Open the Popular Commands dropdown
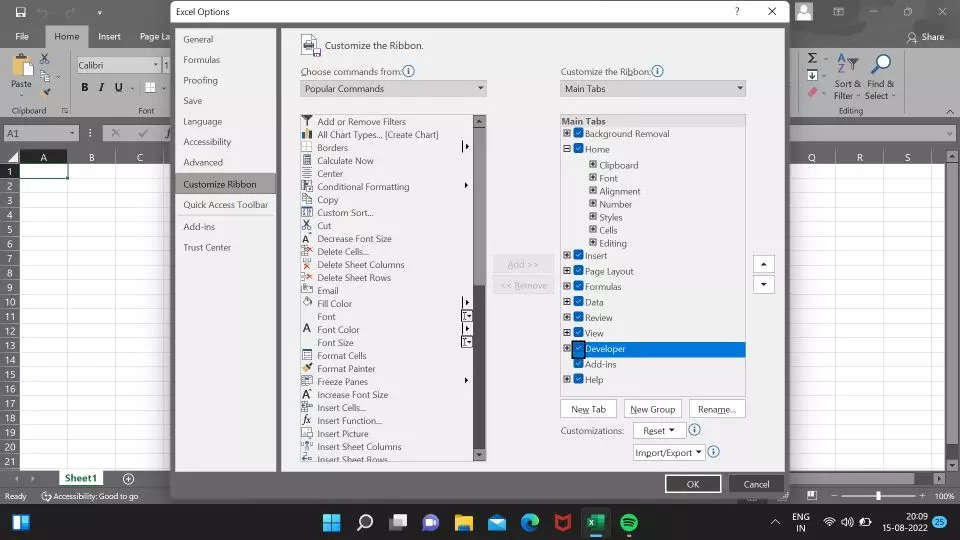The height and width of the screenshot is (540, 960). point(393,89)
